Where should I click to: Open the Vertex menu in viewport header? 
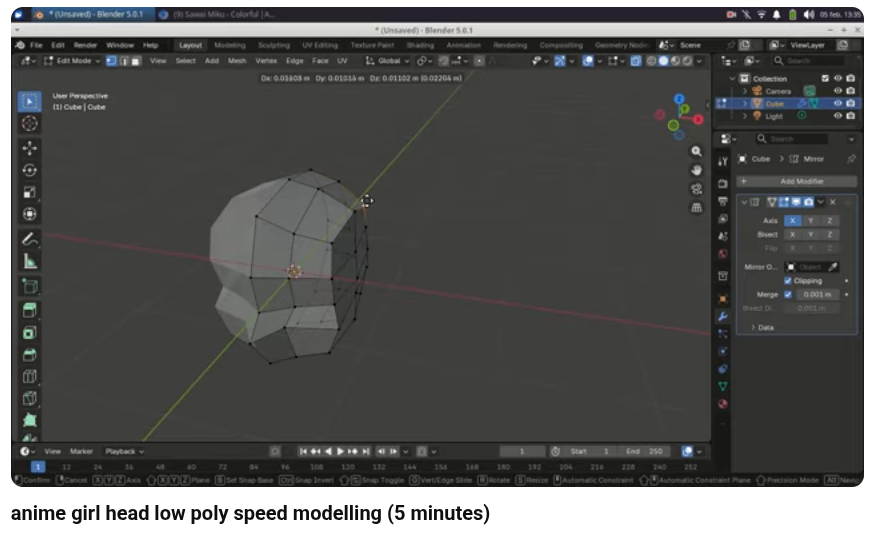(x=266, y=61)
